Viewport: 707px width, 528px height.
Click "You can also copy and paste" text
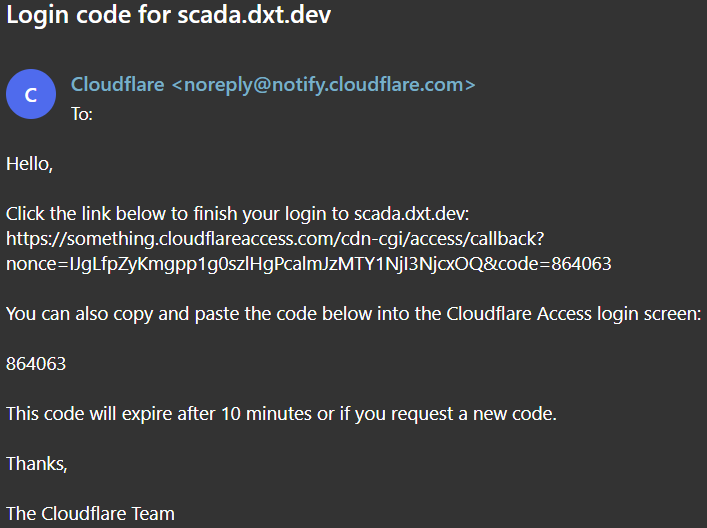(x=110, y=314)
